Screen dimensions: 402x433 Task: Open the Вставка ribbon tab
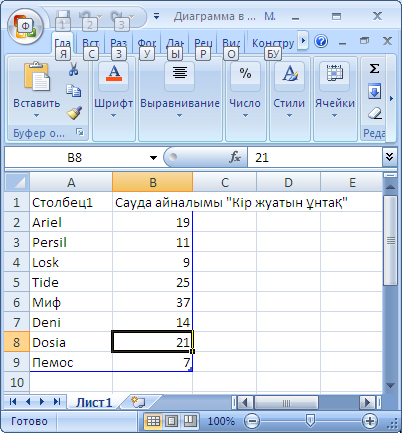[x=91, y=43]
